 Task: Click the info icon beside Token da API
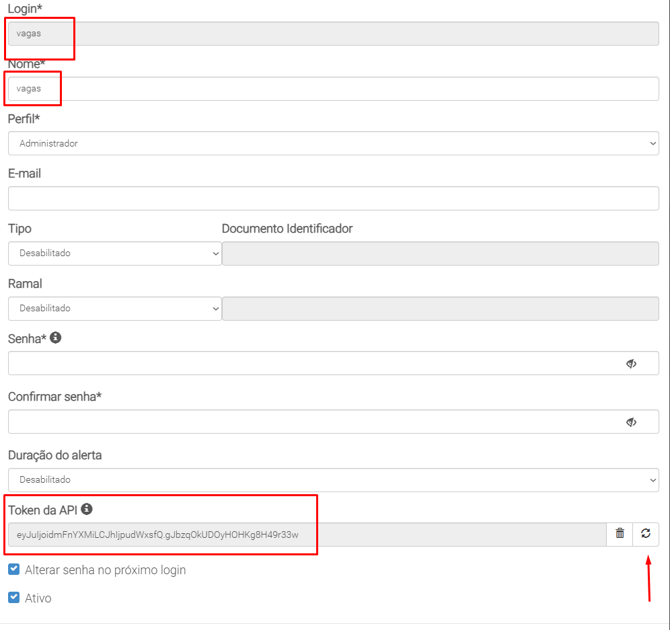click(x=87, y=509)
